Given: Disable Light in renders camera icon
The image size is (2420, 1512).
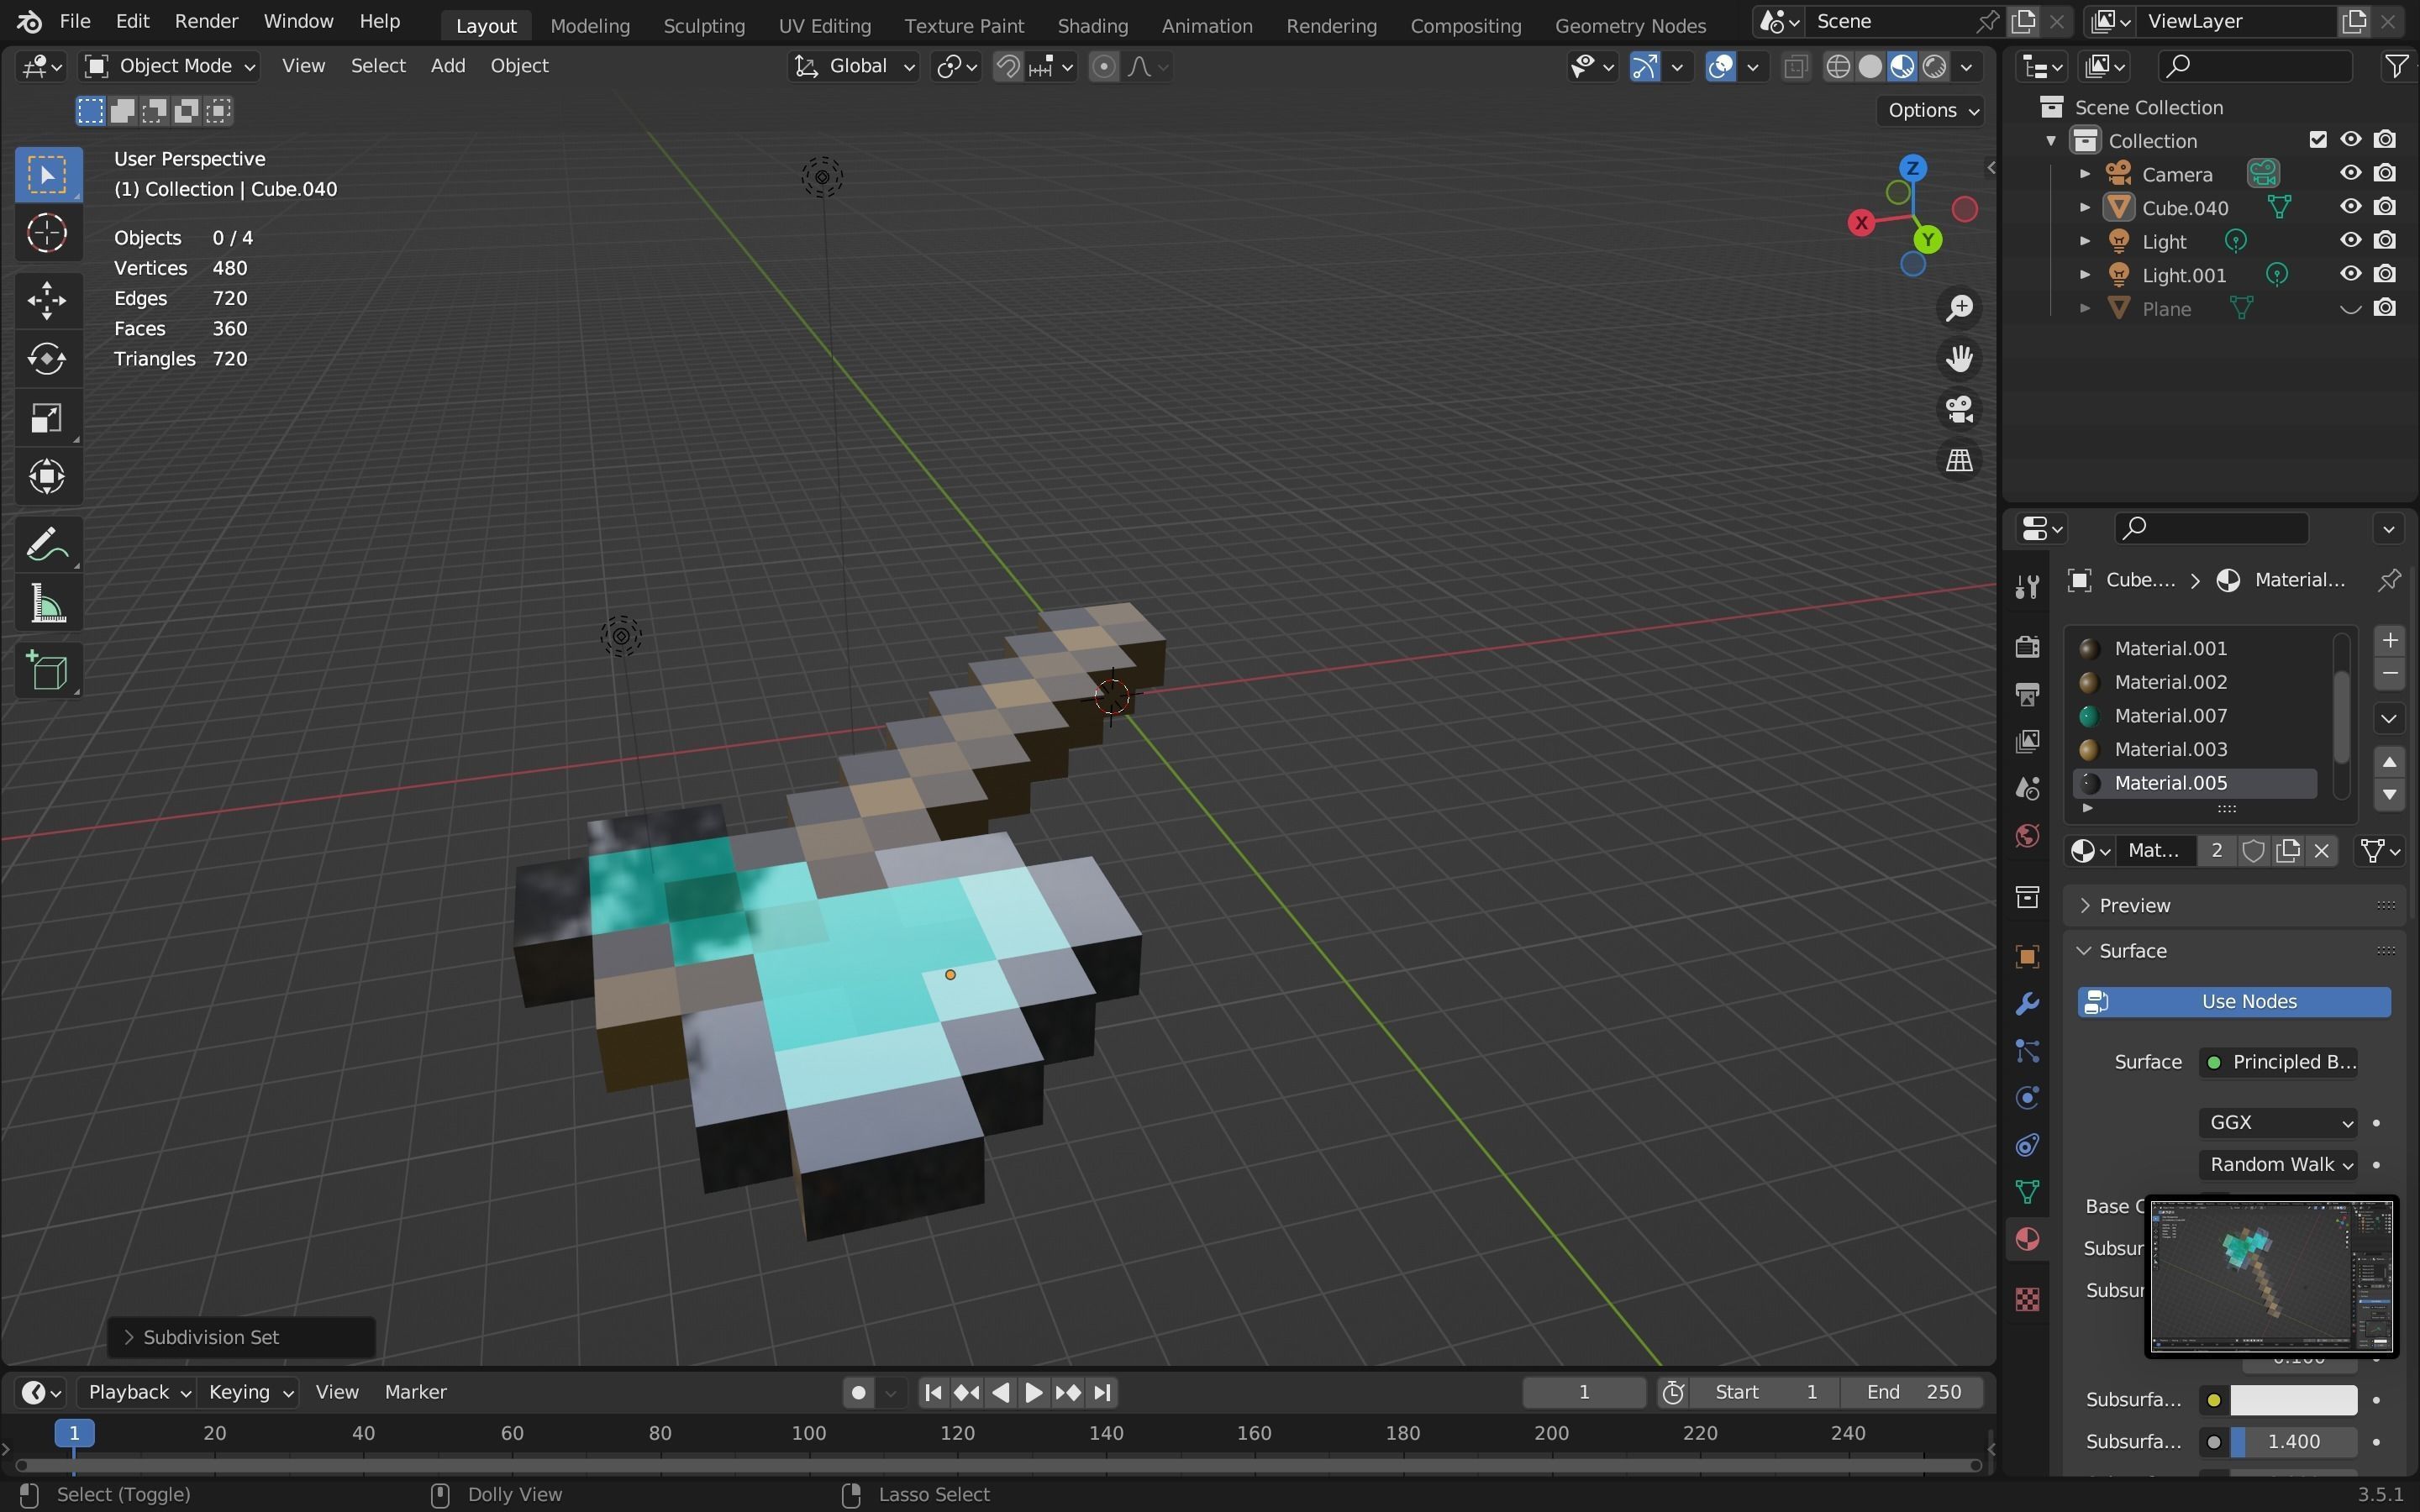Looking at the screenshot, I should tap(2385, 240).
